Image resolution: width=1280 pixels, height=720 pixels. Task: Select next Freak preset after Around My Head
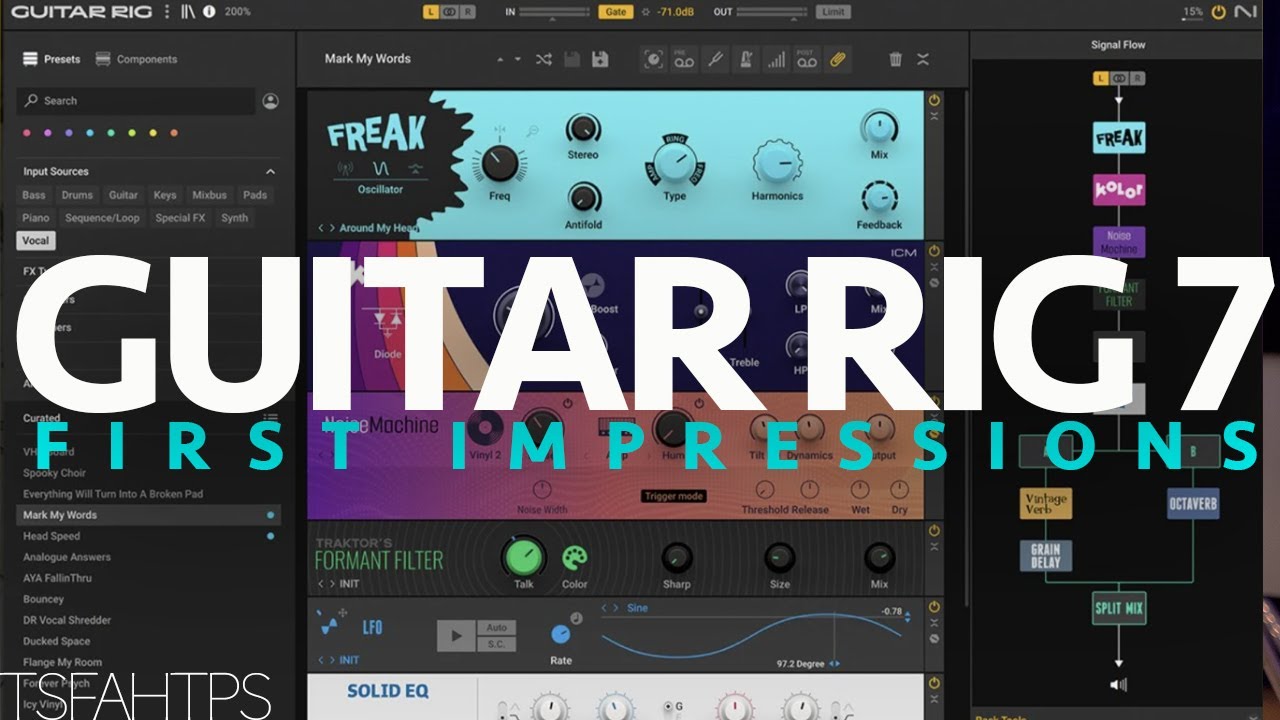tap(331, 228)
